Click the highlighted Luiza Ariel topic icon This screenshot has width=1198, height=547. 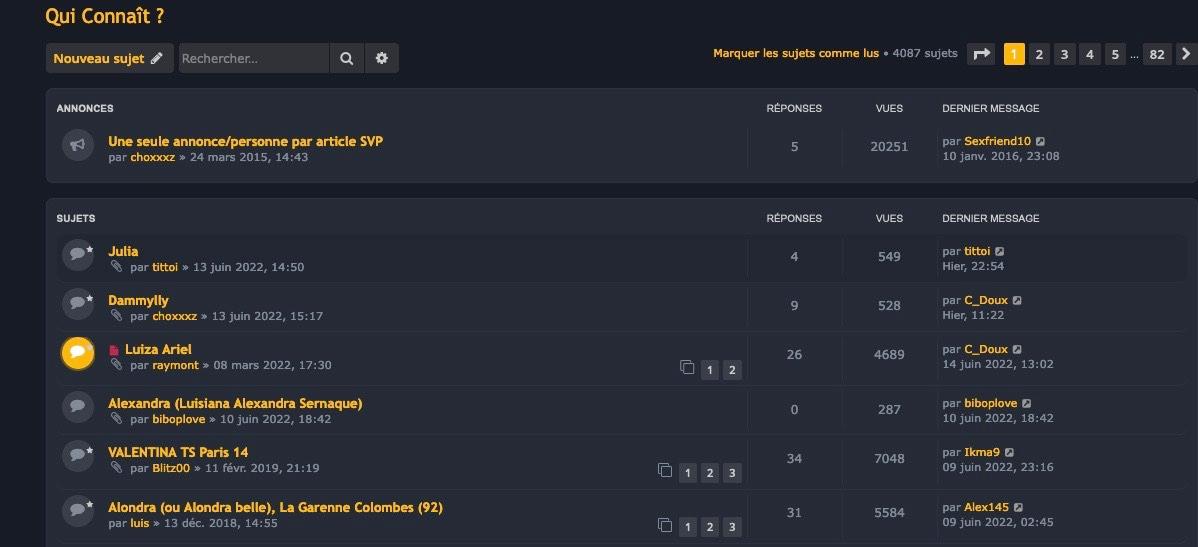tap(77, 353)
